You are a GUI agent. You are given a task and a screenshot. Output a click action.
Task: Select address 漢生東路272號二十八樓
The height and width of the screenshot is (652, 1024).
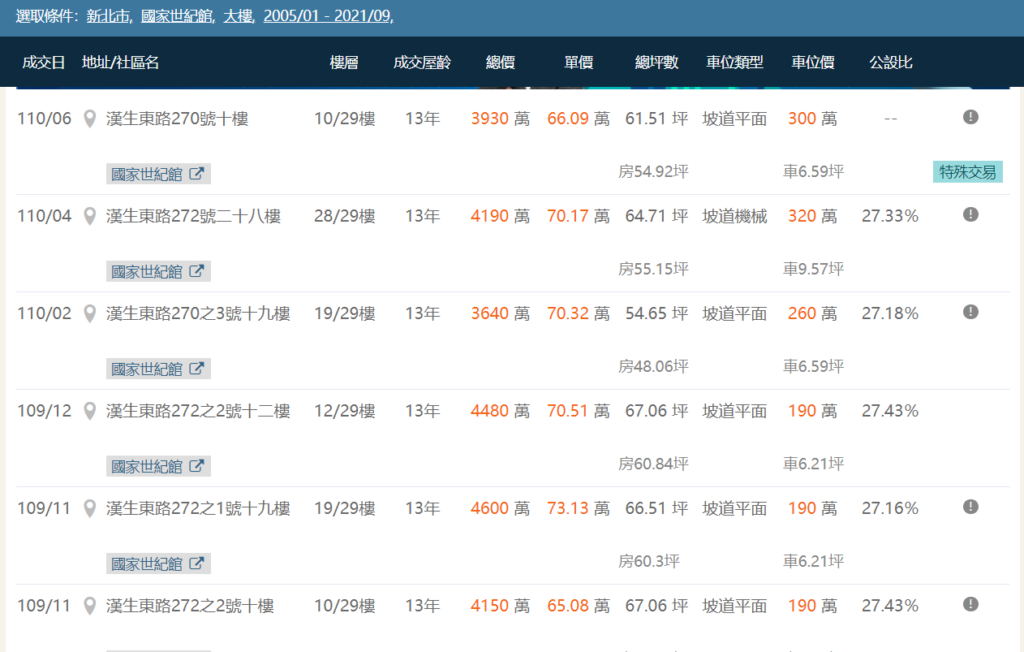click(x=193, y=216)
